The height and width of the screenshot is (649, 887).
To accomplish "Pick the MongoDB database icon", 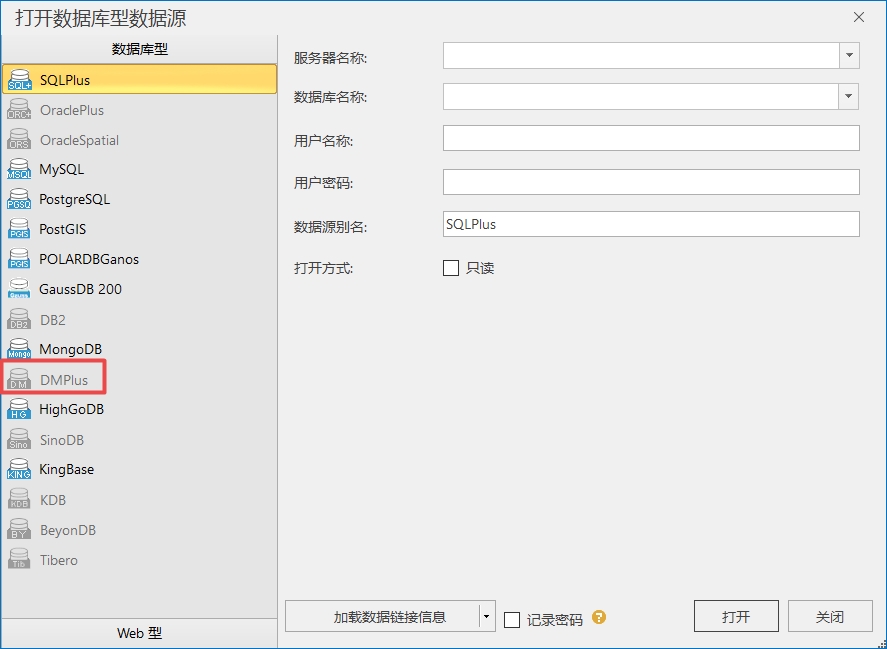I will pos(19,349).
